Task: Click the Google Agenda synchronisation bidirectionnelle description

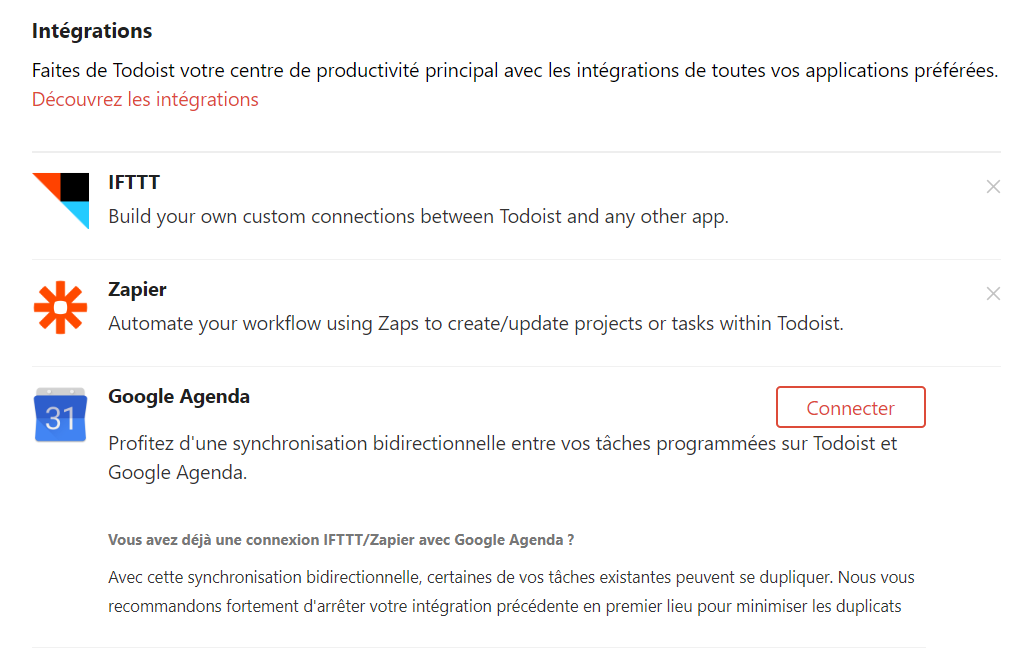Action: point(503,458)
